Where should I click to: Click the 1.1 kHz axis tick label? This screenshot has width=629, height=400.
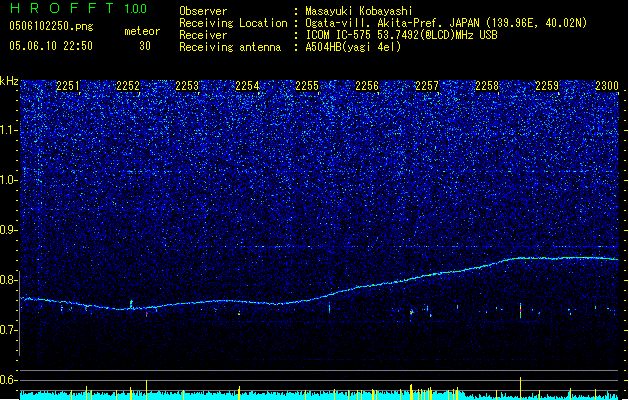tap(9, 130)
